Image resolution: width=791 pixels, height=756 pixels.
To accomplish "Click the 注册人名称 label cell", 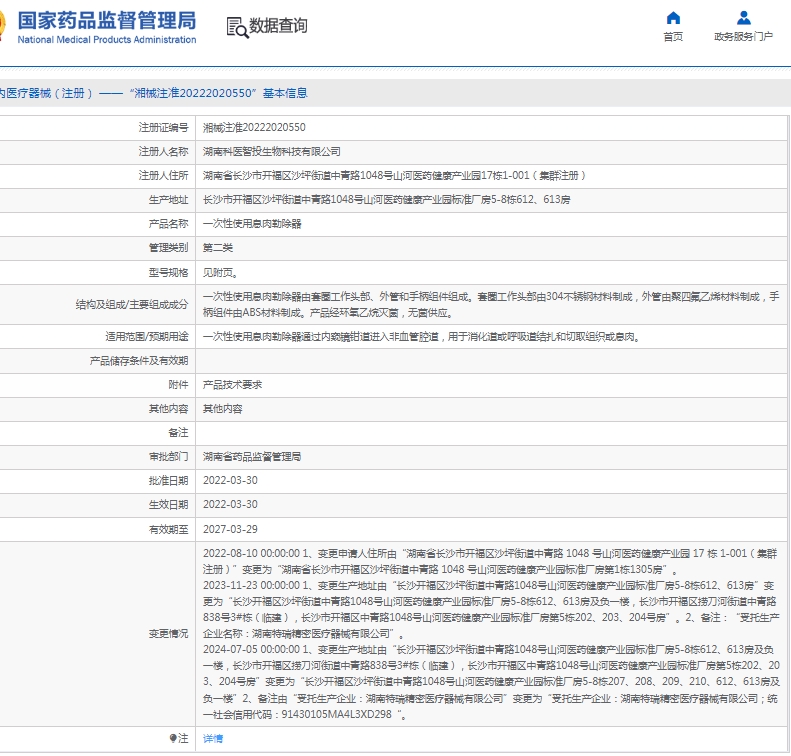I will [163, 152].
